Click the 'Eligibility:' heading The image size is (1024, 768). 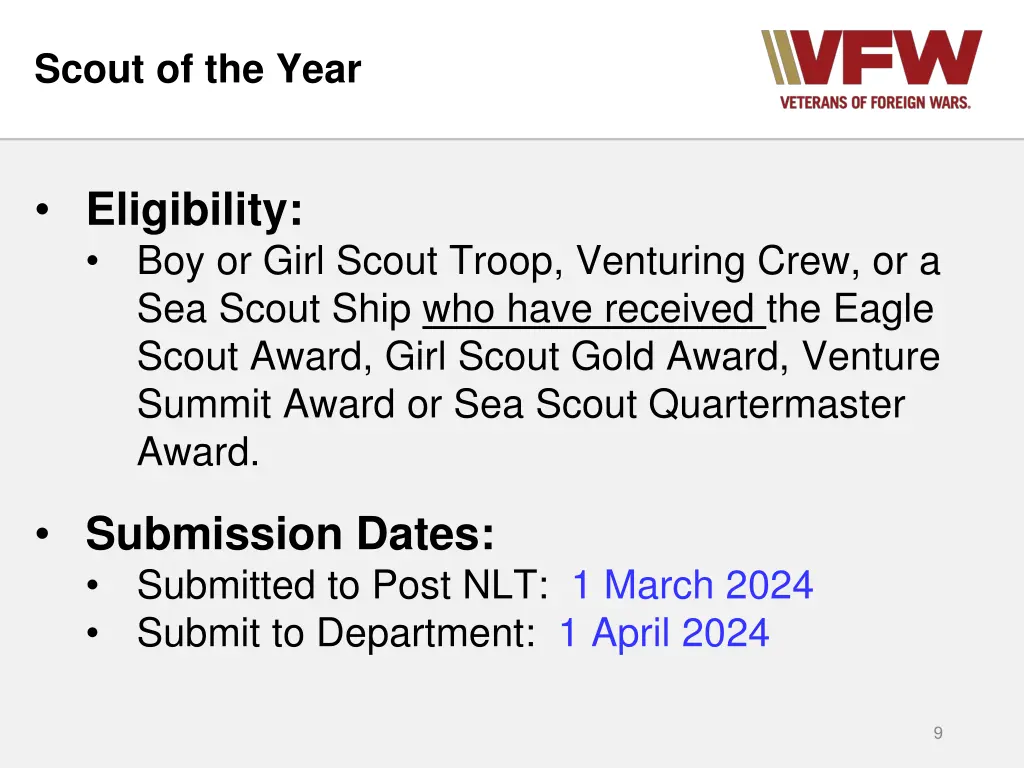pyautogui.click(x=194, y=211)
